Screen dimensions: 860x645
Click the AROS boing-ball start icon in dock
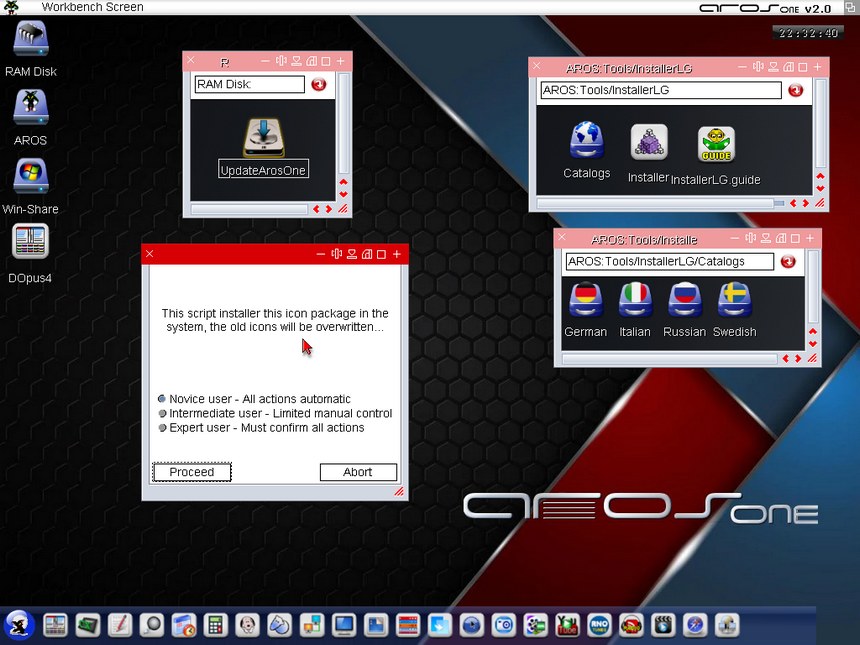coord(20,625)
